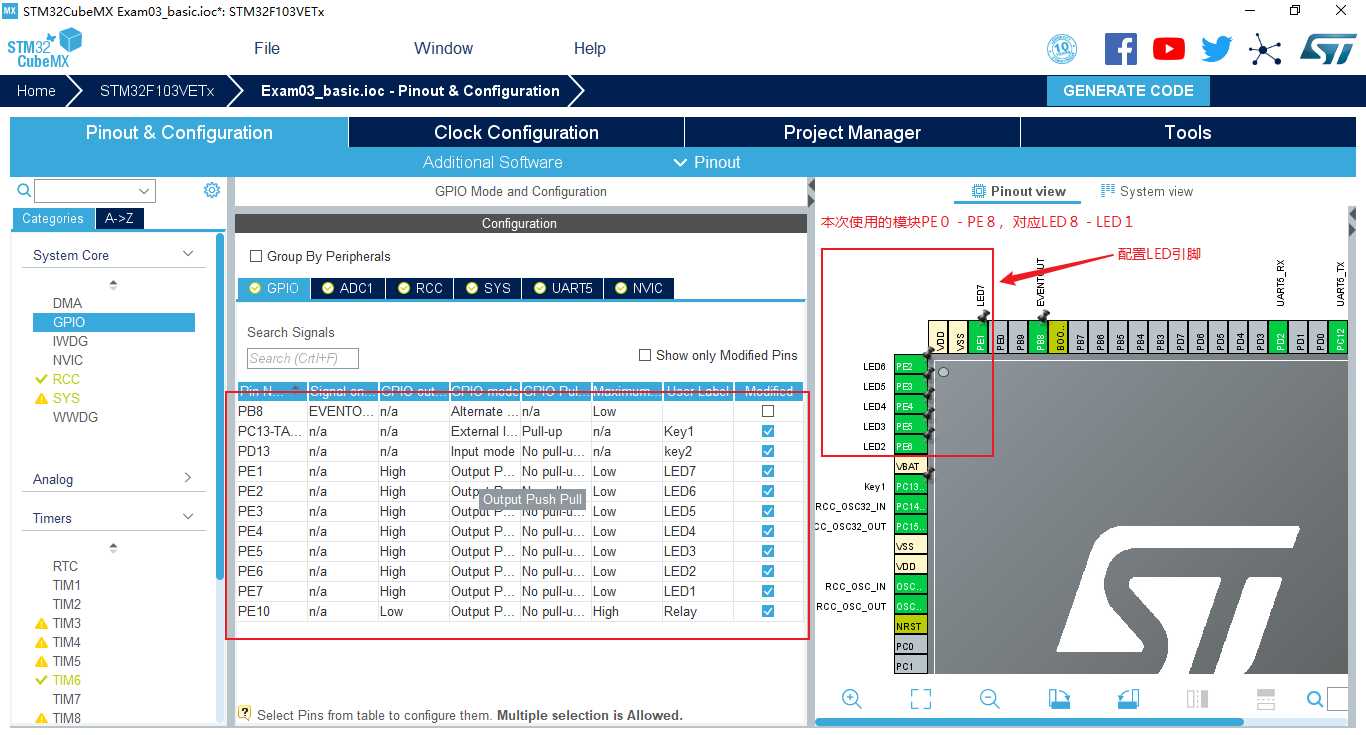Open the NVIC configuration tab

pos(638,288)
